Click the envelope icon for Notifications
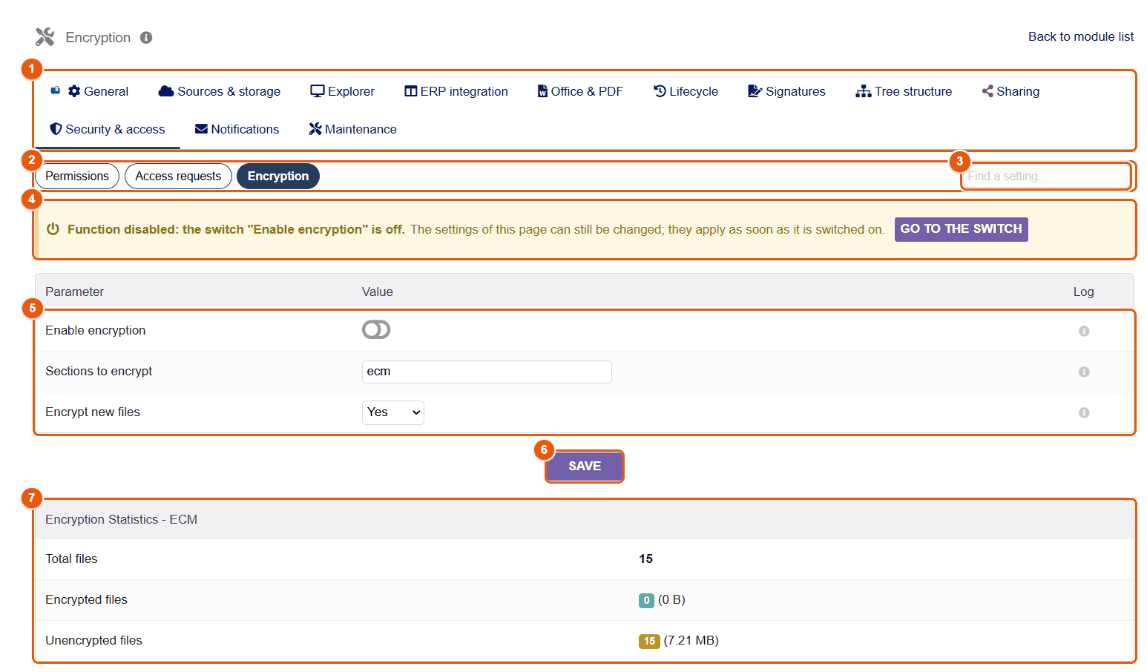 tap(201, 129)
